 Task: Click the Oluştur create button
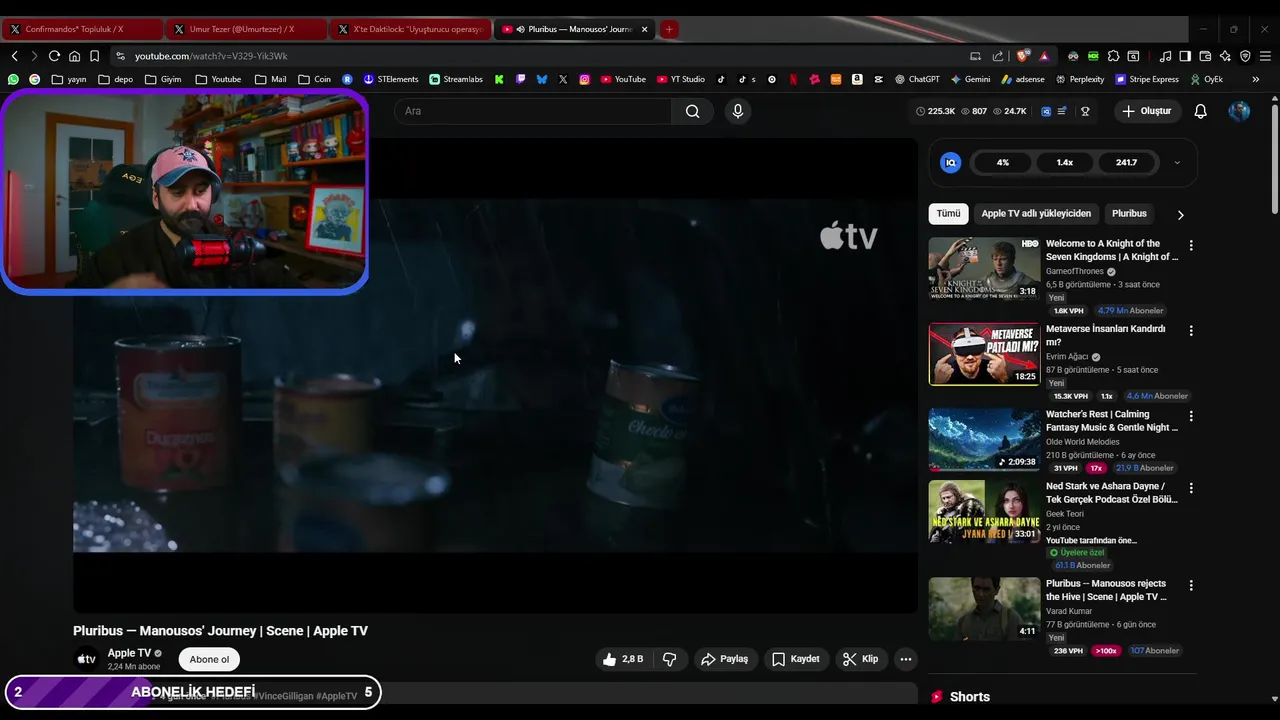tap(1146, 111)
